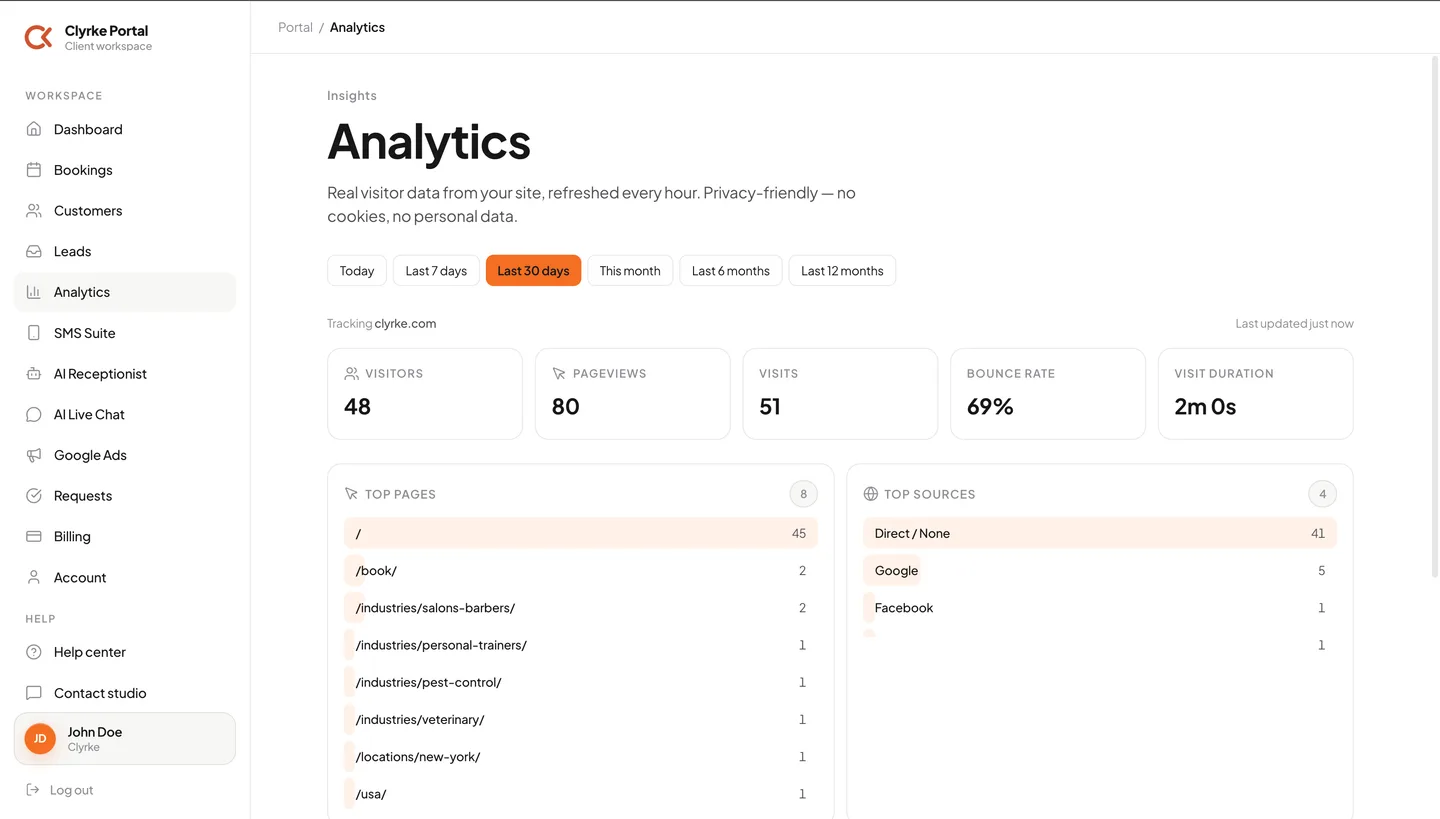1440x819 pixels.
Task: Click the Clyrke Portal logo icon
Action: [x=38, y=37]
